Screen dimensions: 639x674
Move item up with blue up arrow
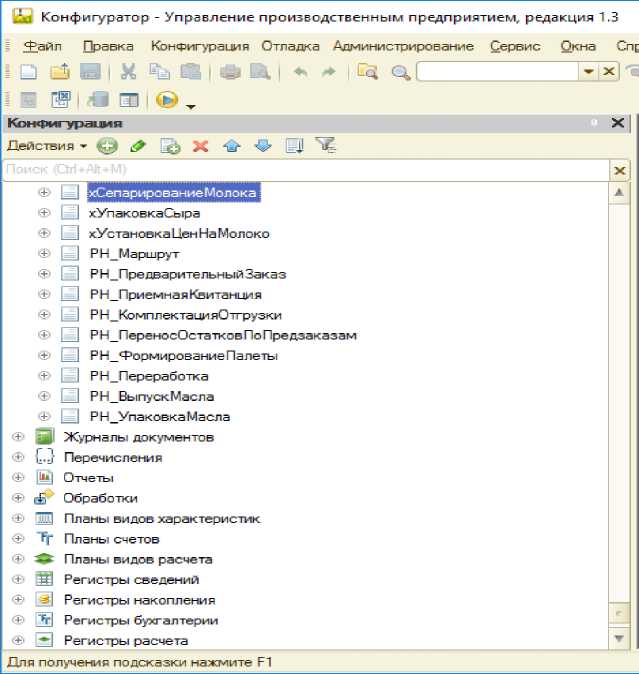[232, 146]
